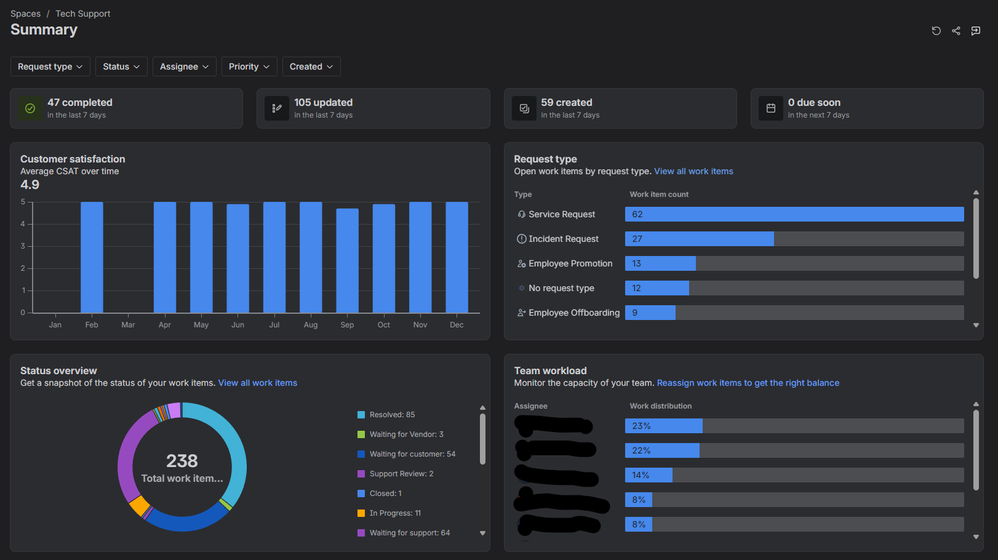
Task: Click the September CSAT bar
Action: [x=347, y=261]
